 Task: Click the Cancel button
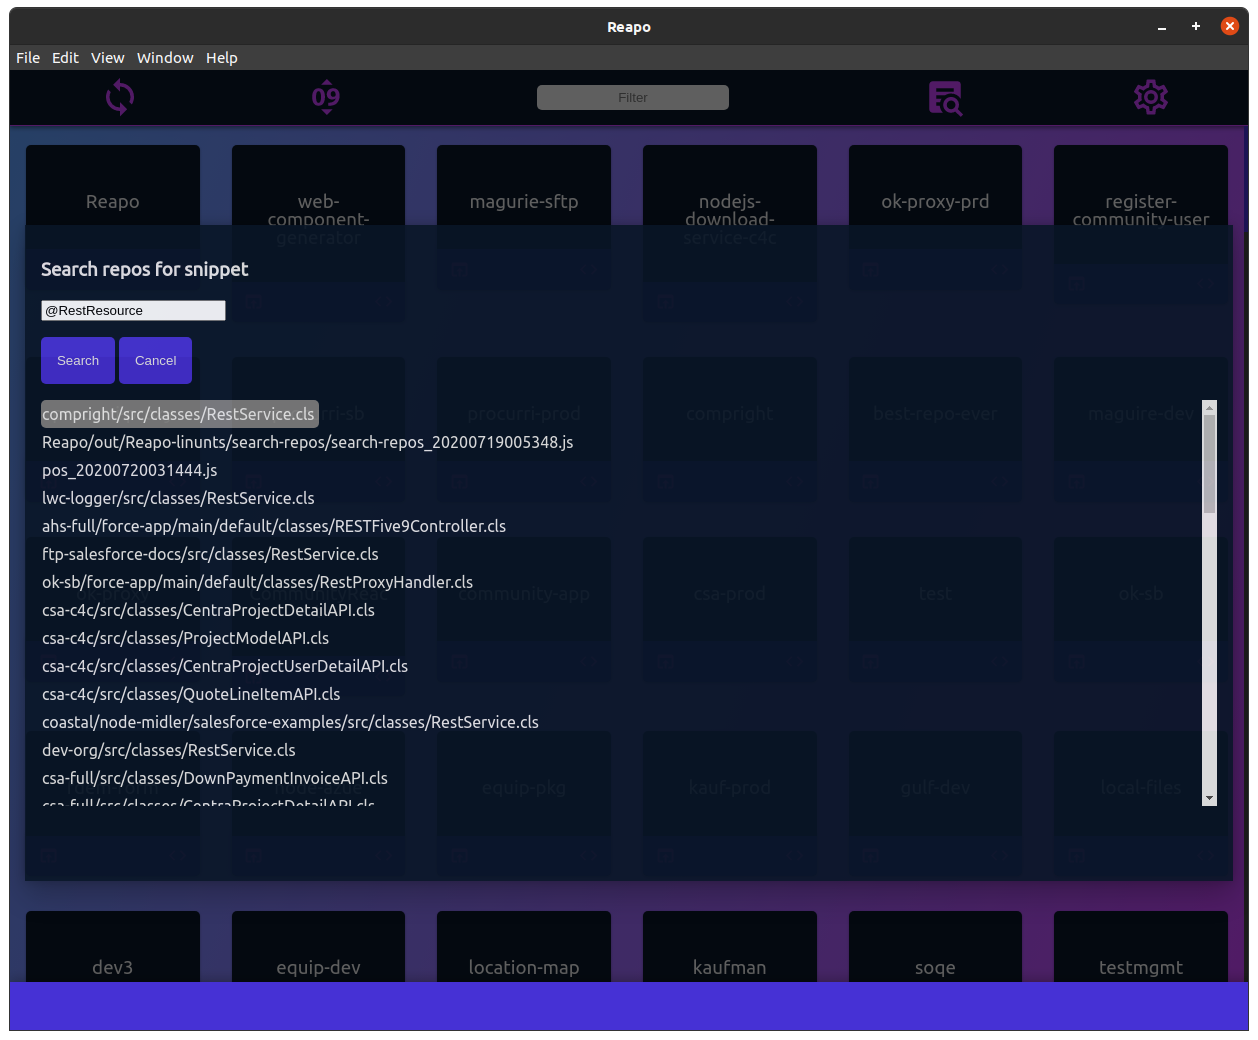pos(155,360)
